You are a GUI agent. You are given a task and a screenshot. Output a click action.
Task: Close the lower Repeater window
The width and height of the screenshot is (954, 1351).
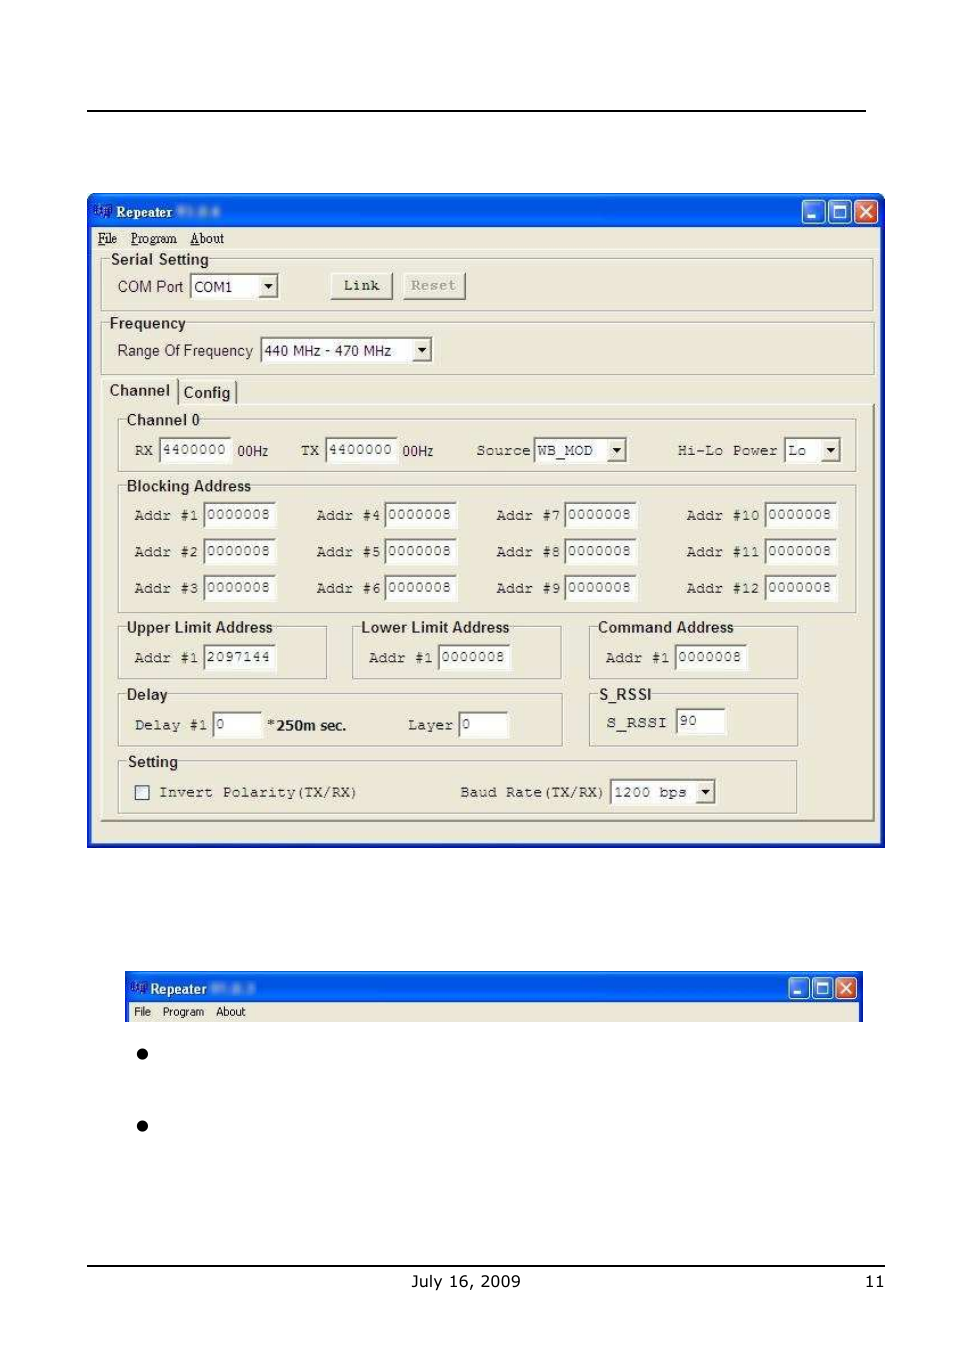coord(846,988)
